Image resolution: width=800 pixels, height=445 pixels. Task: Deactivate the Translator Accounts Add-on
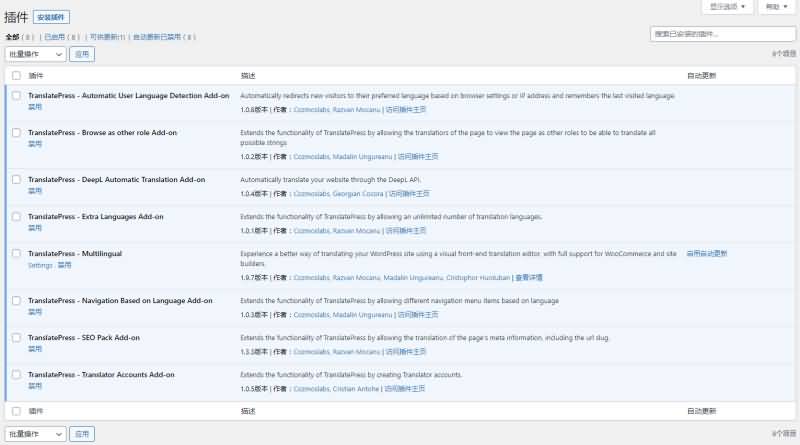pos(35,386)
